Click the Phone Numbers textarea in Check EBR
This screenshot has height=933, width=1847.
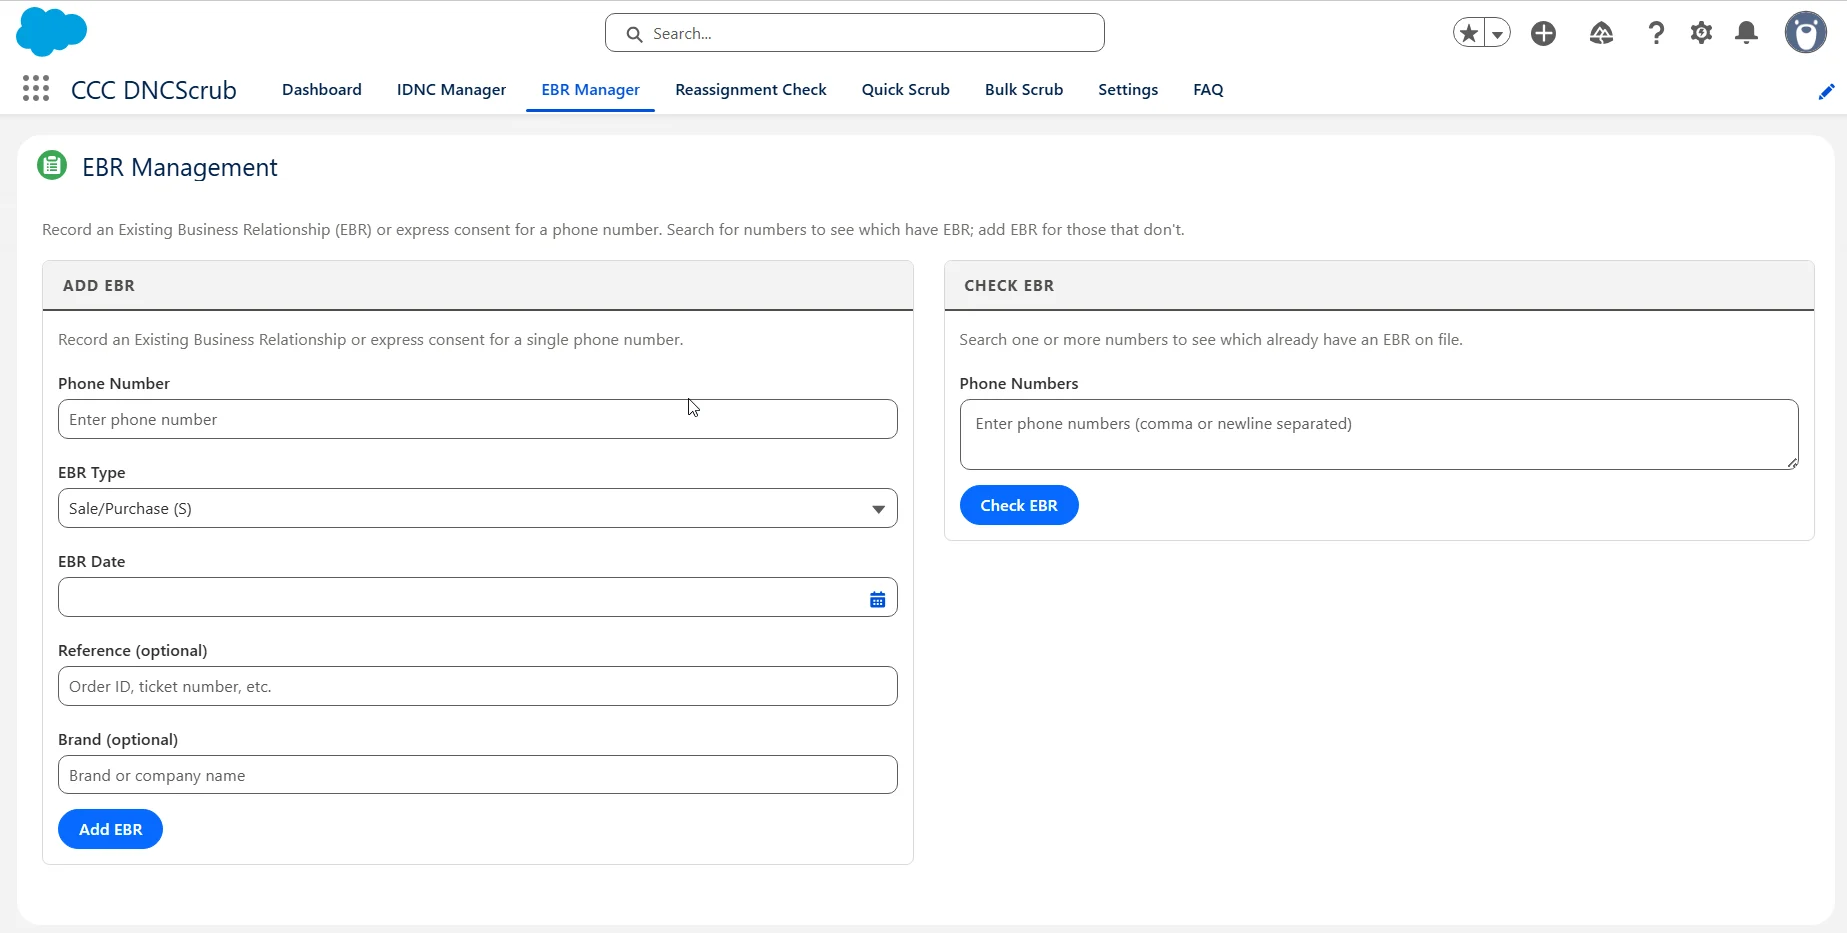[x=1379, y=435]
